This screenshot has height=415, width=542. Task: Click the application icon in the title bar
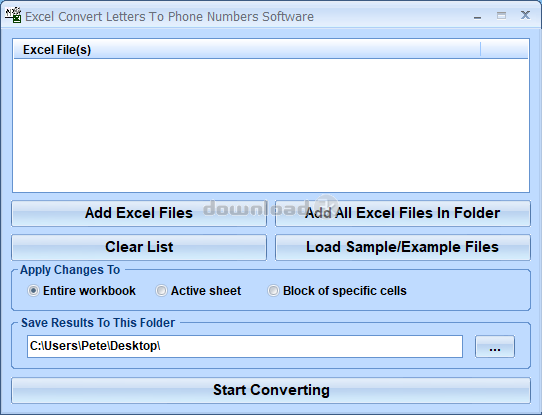click(x=13, y=15)
